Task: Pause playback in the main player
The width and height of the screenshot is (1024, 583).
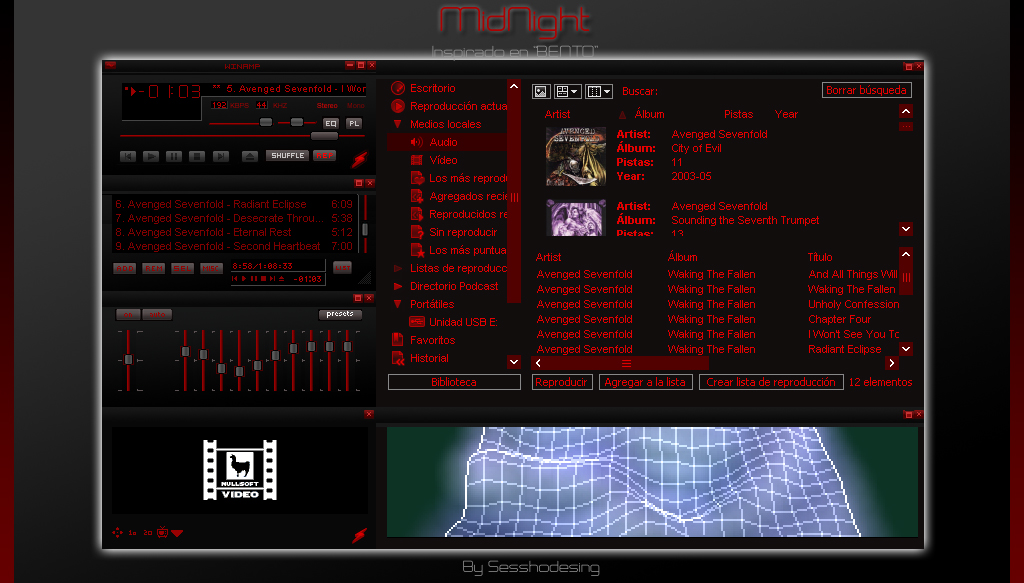Action: 174,156
